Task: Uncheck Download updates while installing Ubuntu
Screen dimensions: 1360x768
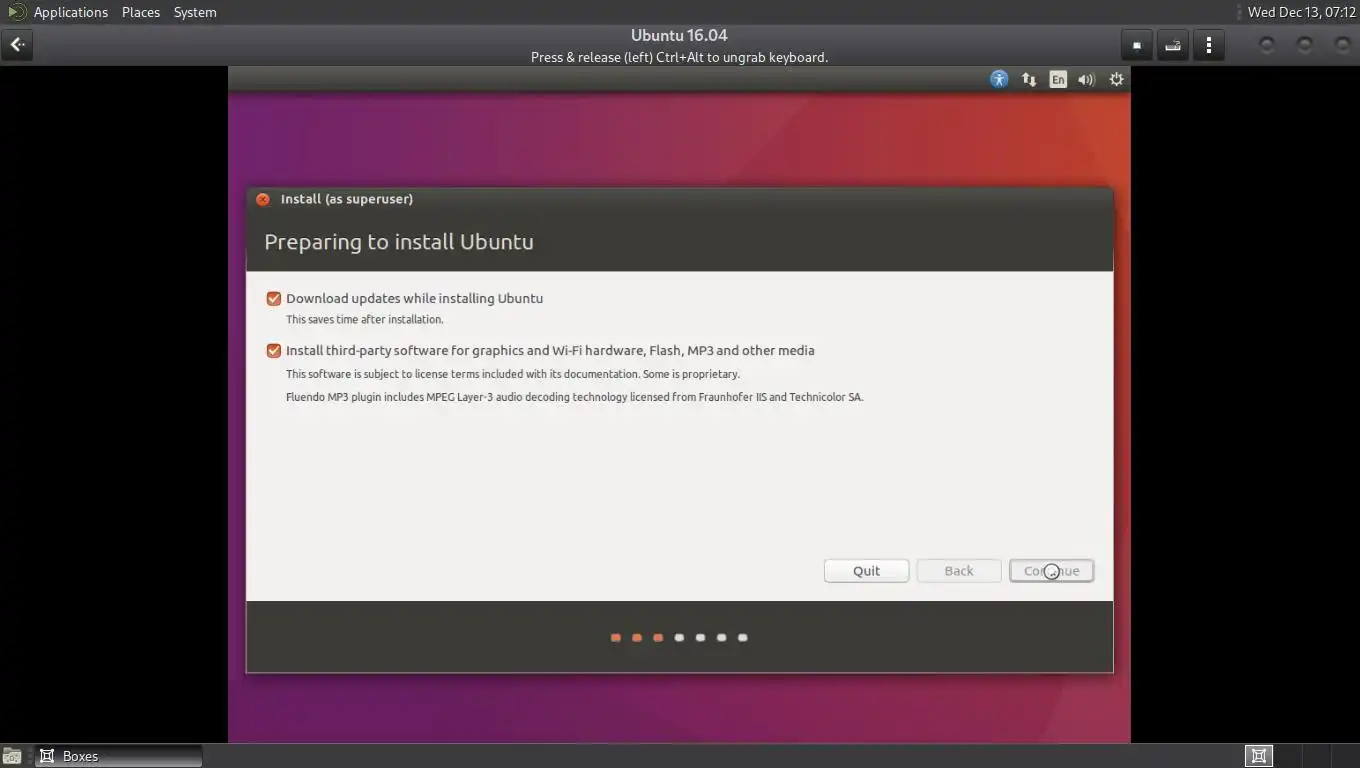Action: tap(274, 299)
